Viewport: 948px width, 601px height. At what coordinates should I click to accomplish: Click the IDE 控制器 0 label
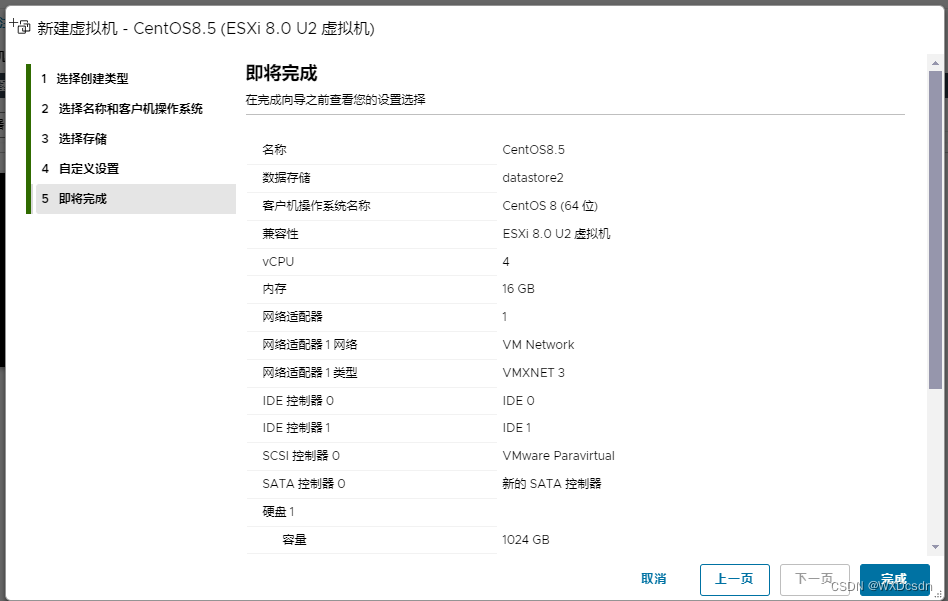click(298, 401)
